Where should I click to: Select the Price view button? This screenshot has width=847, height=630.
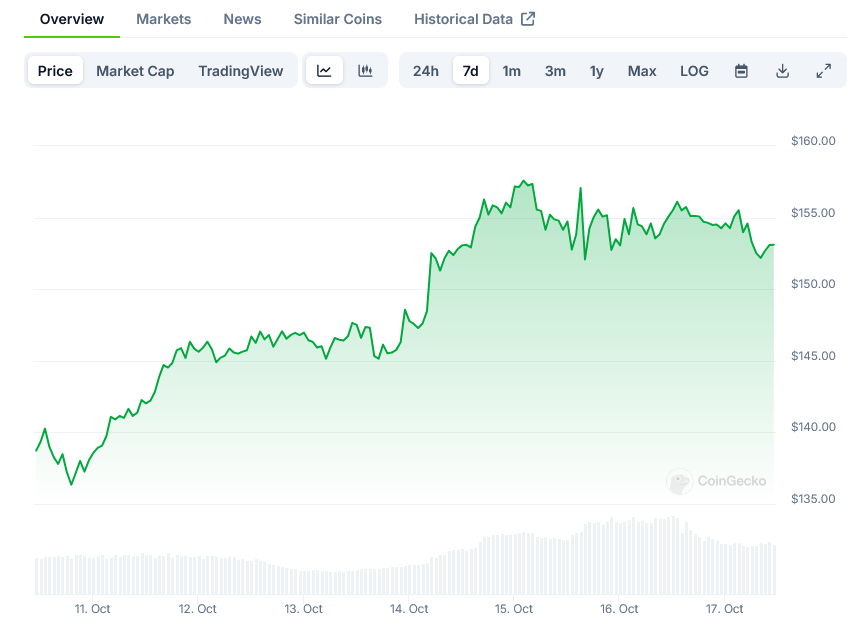point(55,71)
